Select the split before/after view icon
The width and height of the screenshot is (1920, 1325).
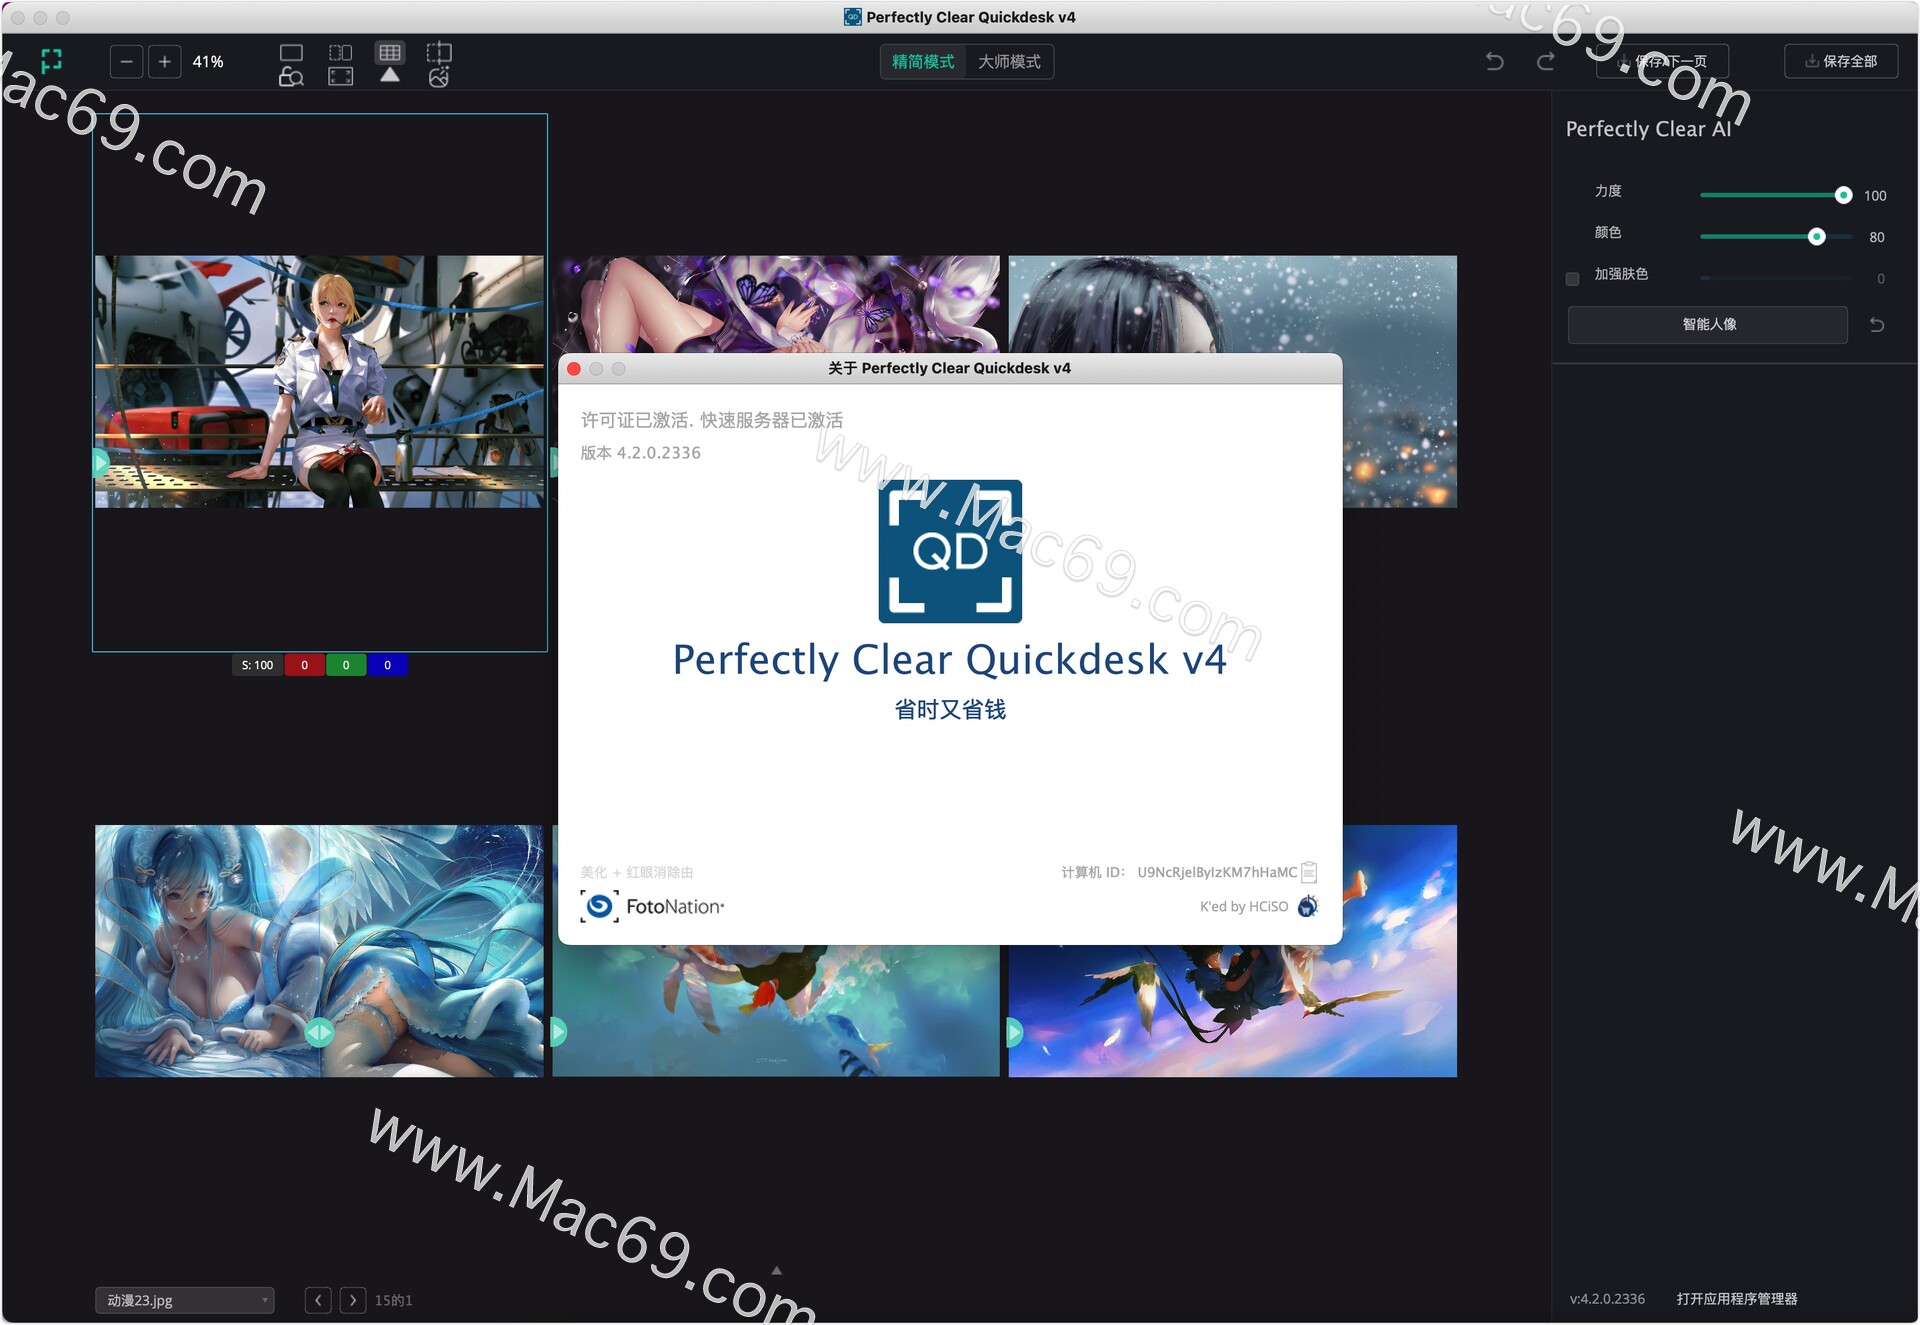(x=340, y=52)
